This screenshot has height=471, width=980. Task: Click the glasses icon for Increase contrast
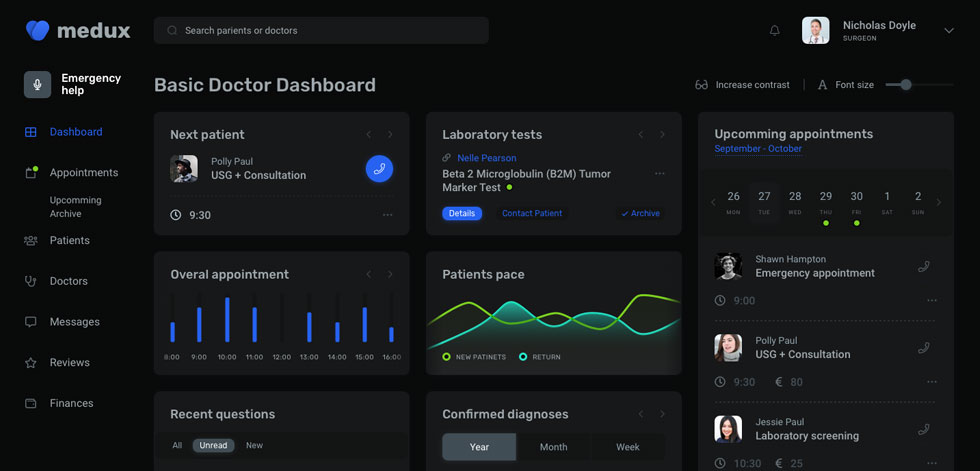(x=701, y=85)
